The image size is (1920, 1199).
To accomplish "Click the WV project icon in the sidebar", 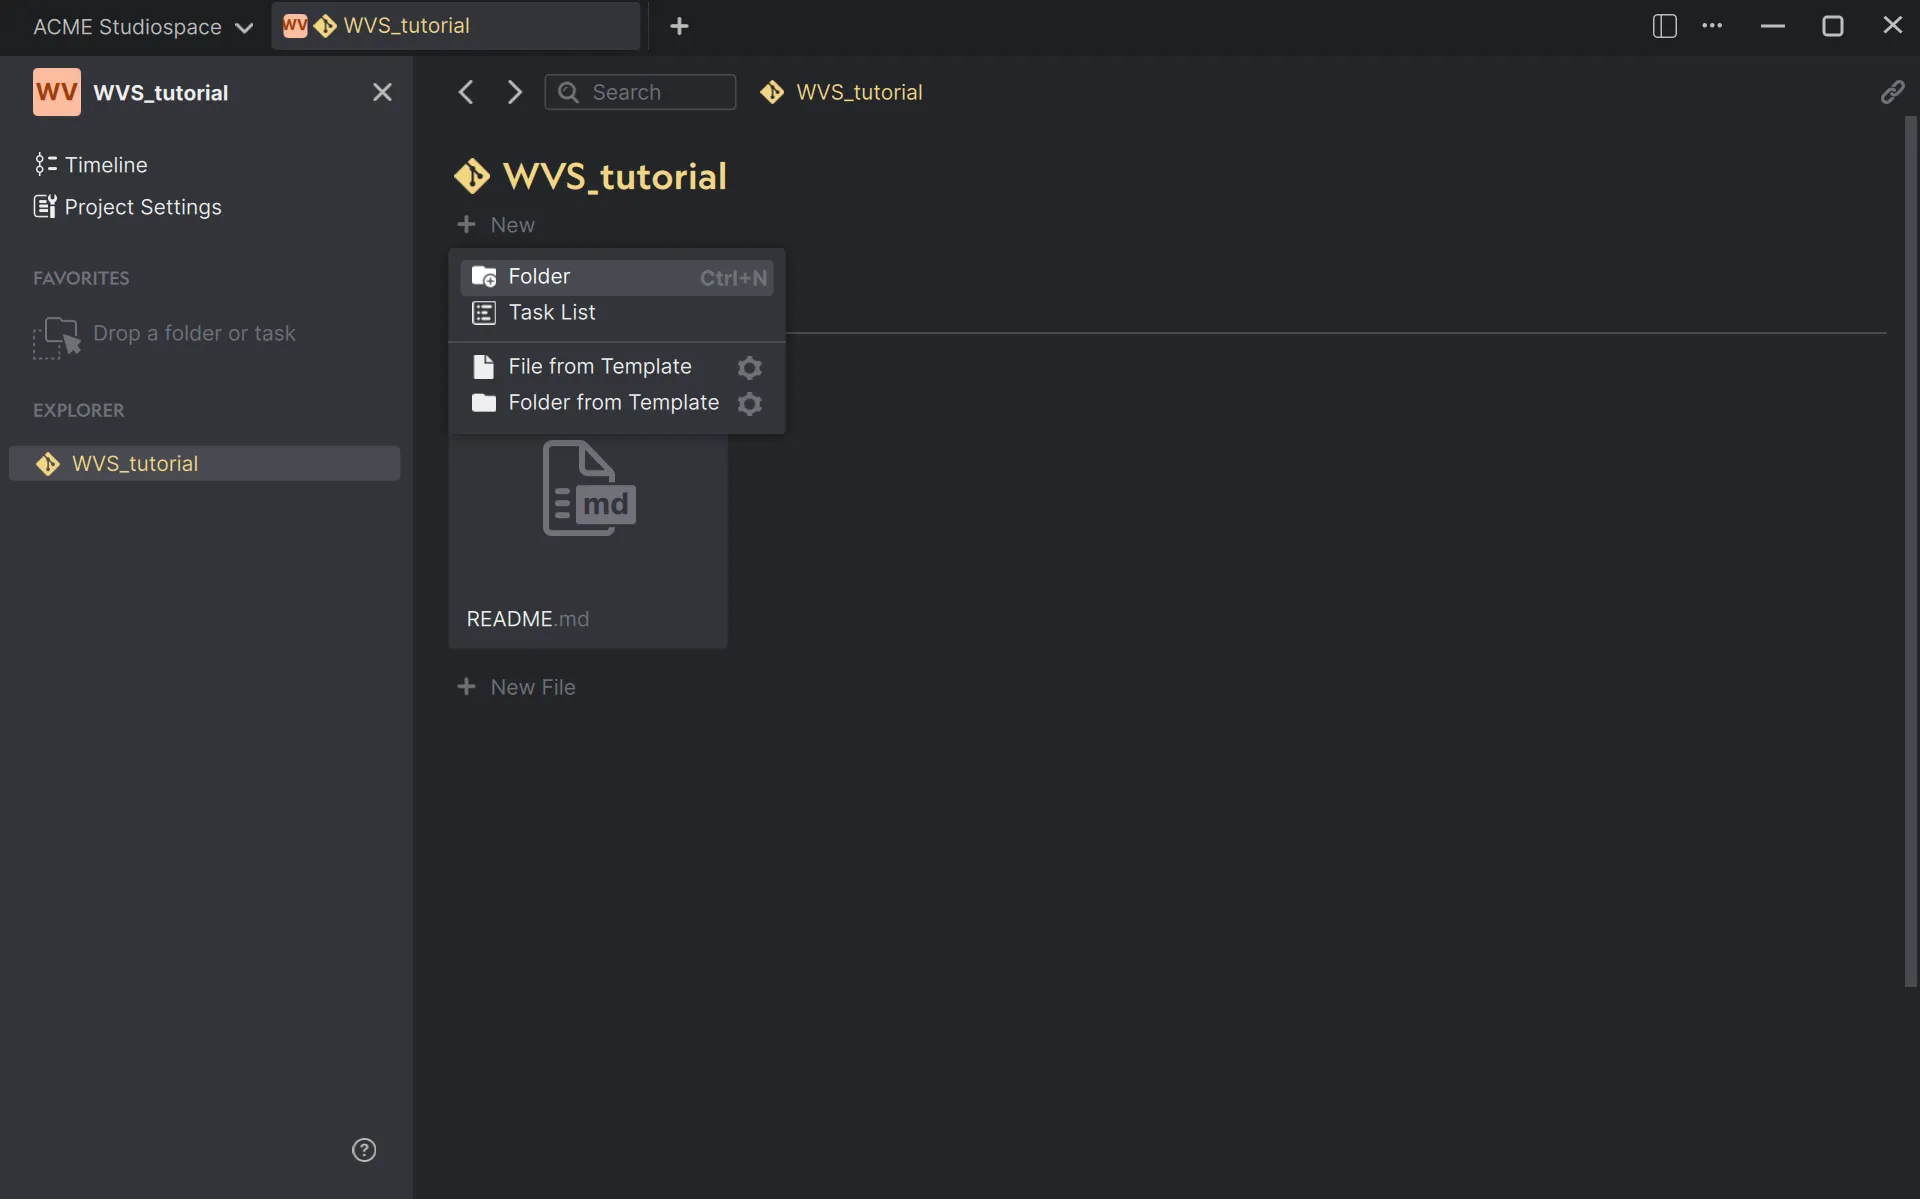I will (56, 91).
